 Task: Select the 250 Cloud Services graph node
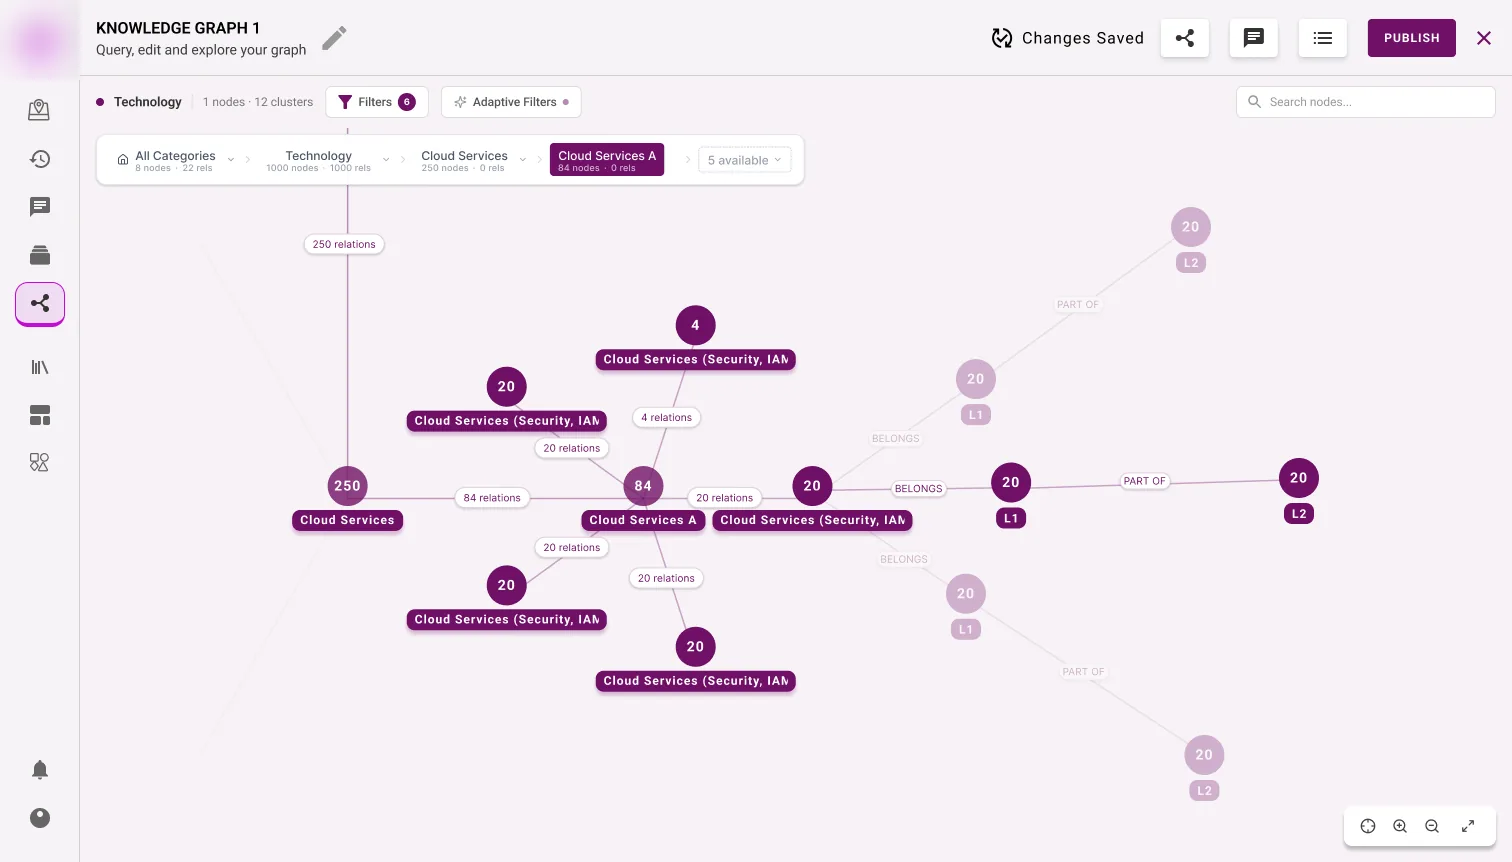click(347, 486)
